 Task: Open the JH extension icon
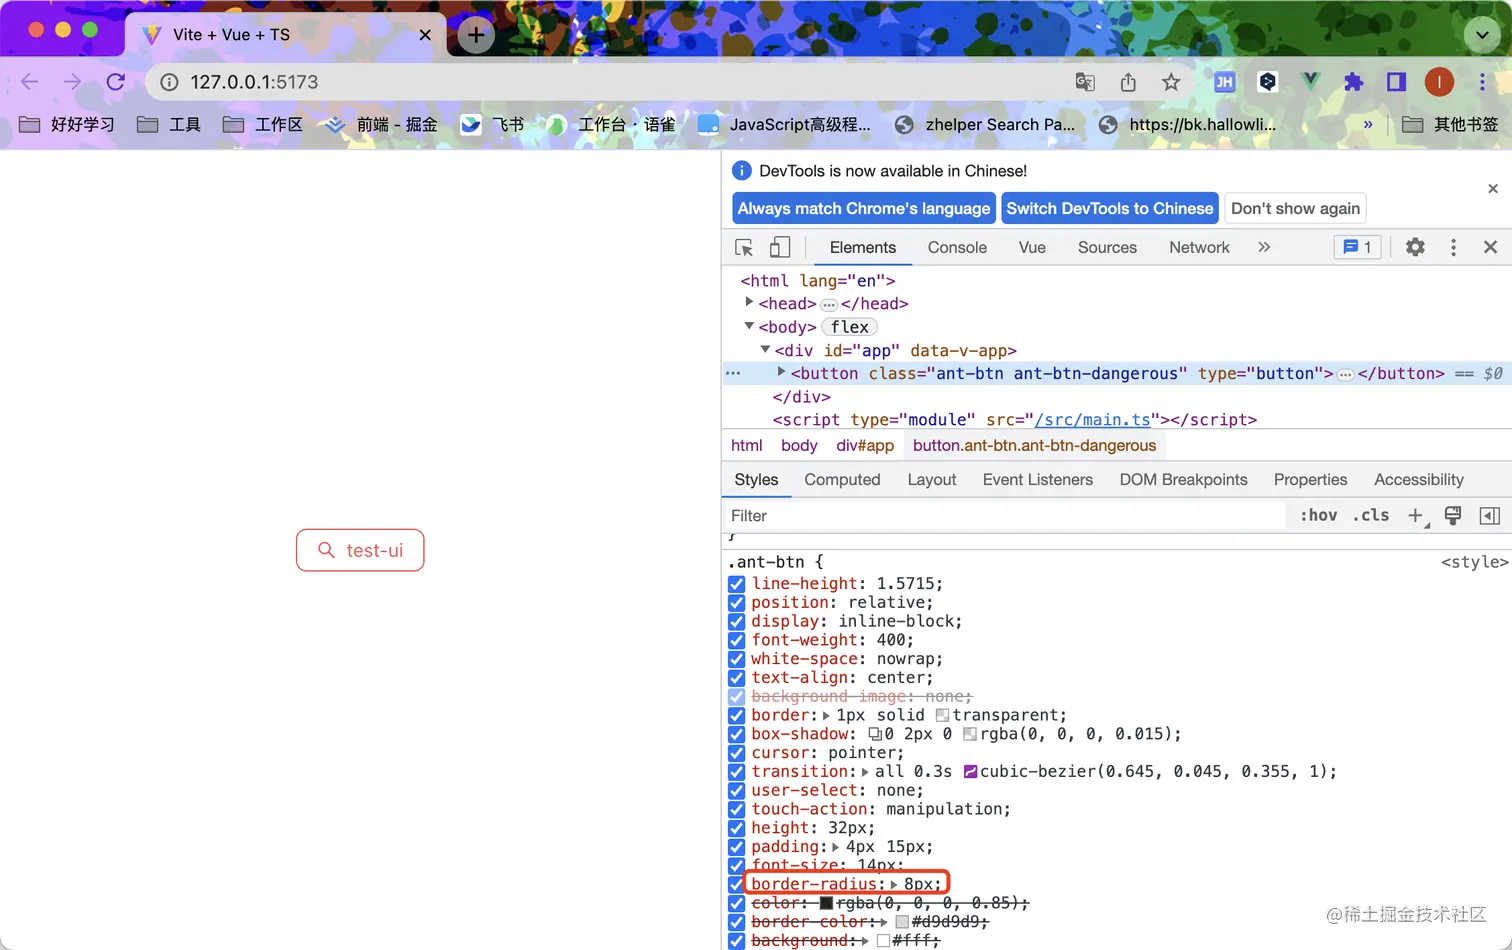click(1224, 82)
